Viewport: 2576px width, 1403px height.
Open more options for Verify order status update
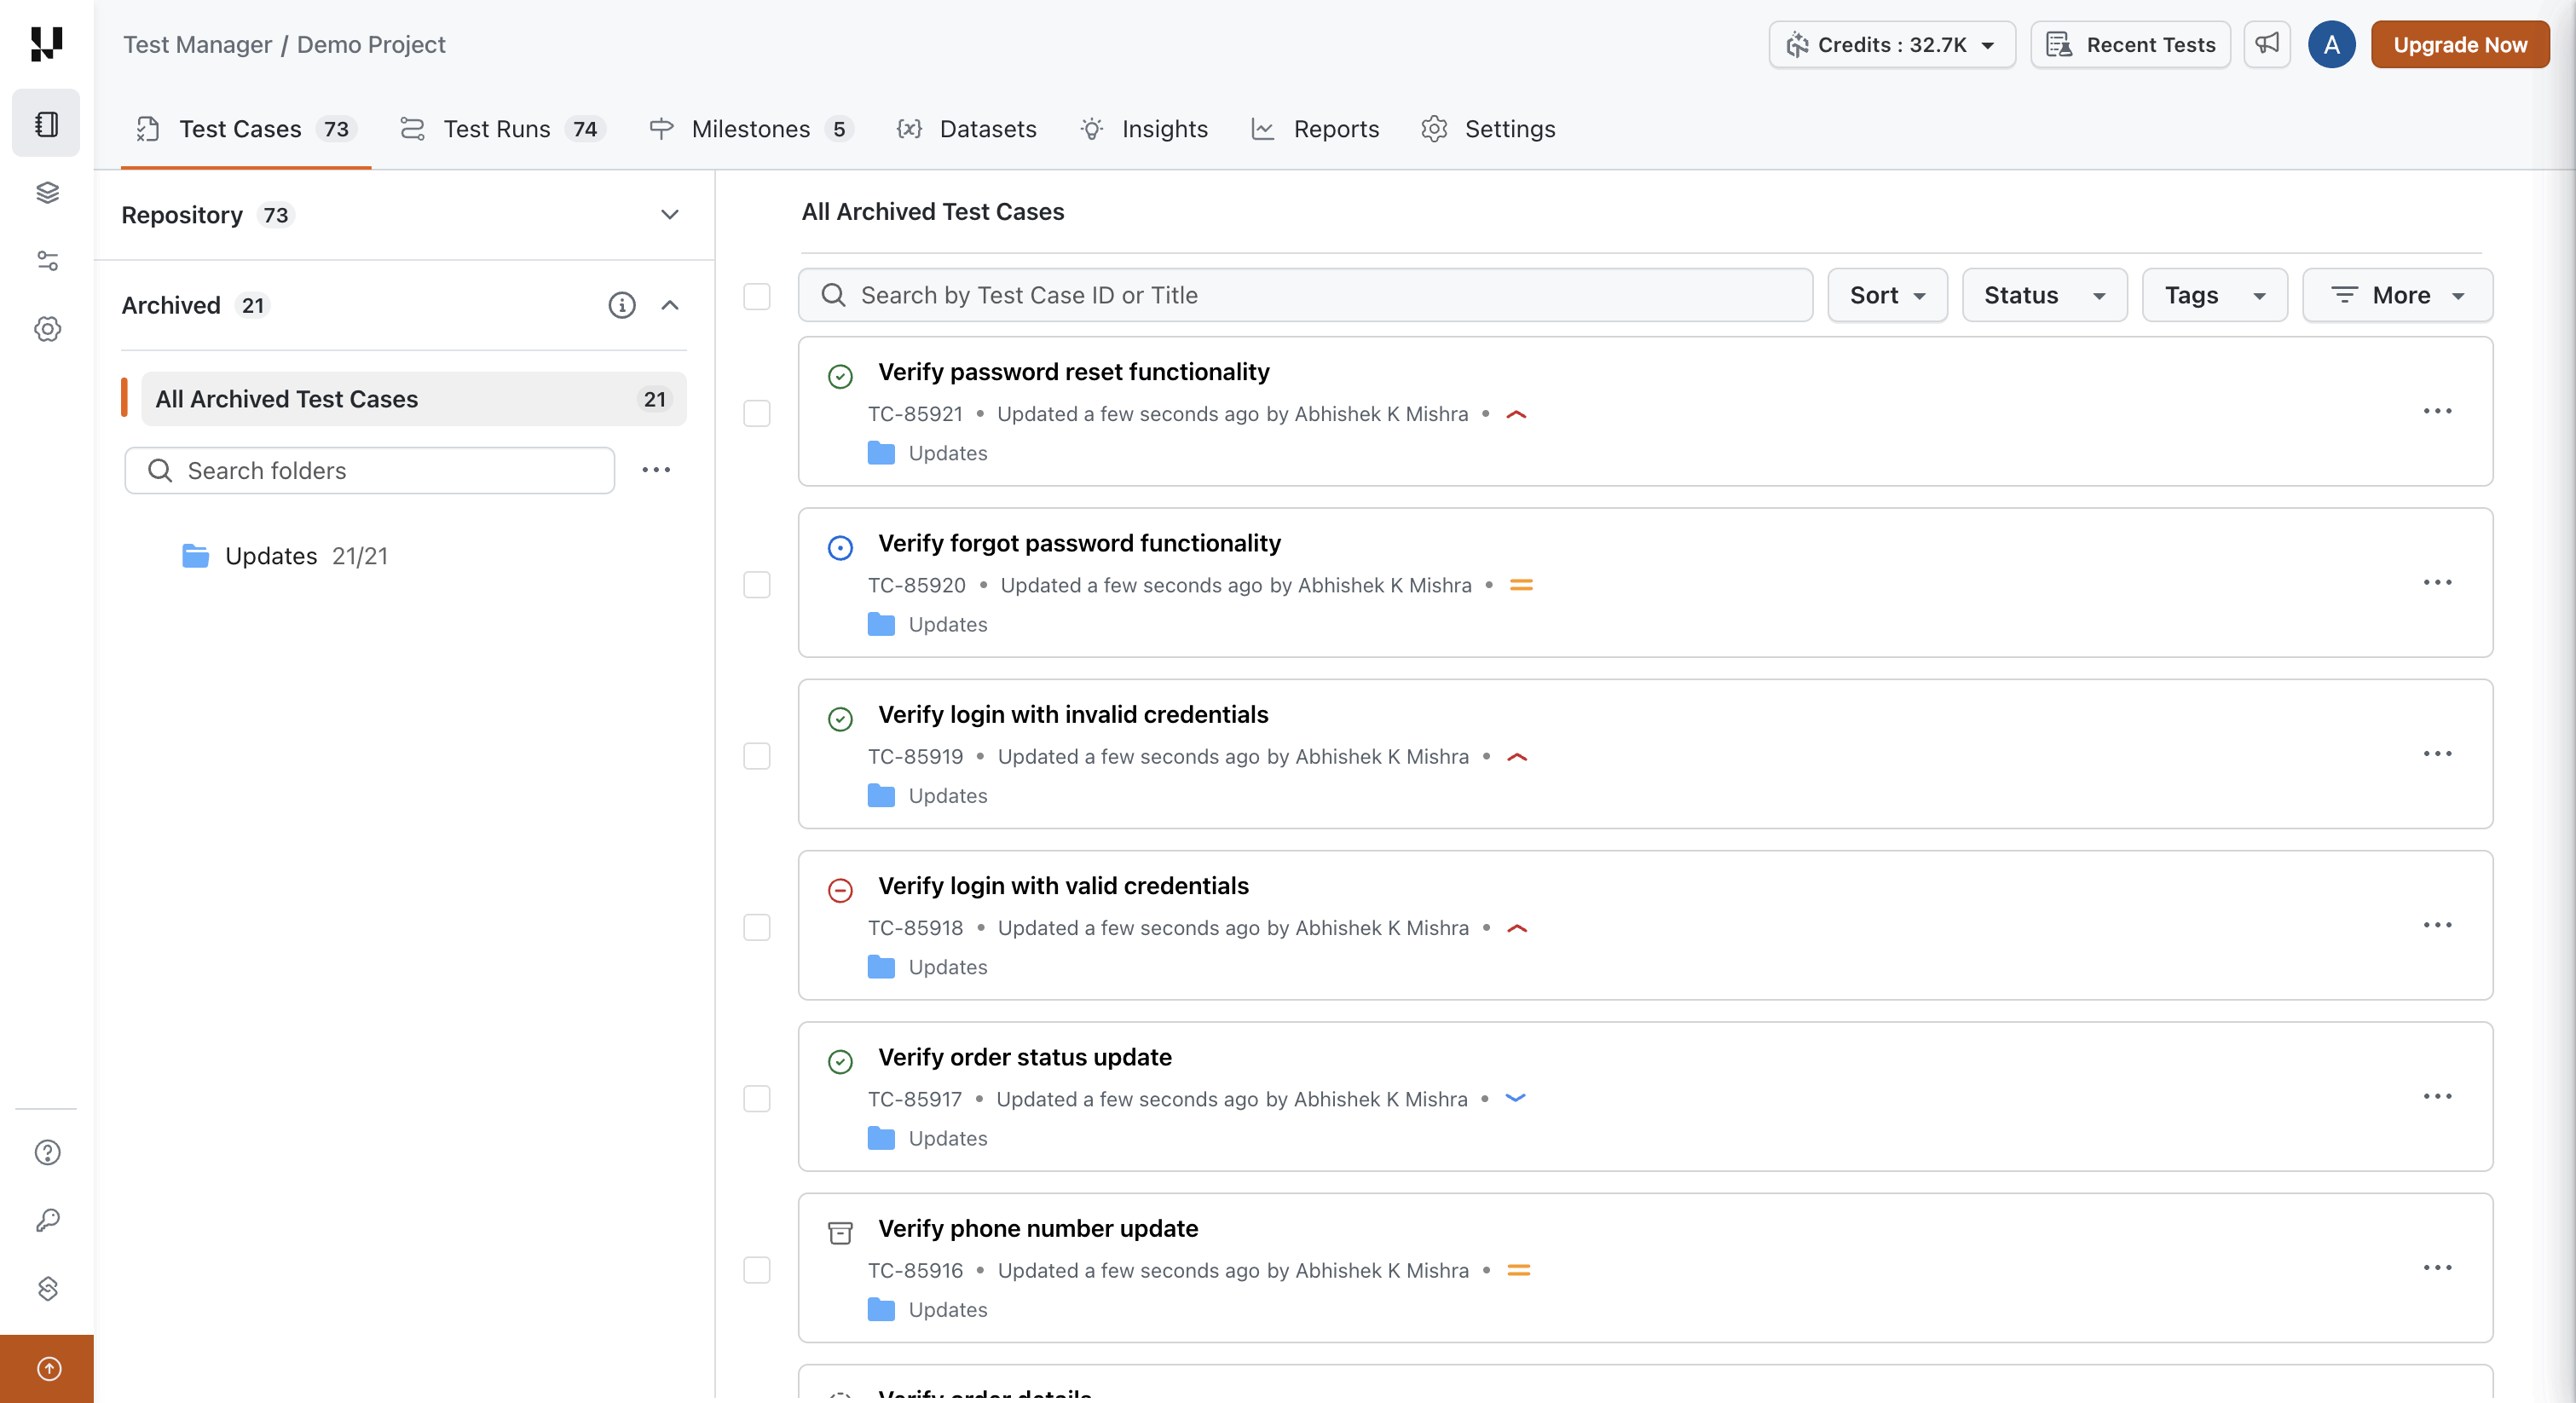pyautogui.click(x=2437, y=1097)
